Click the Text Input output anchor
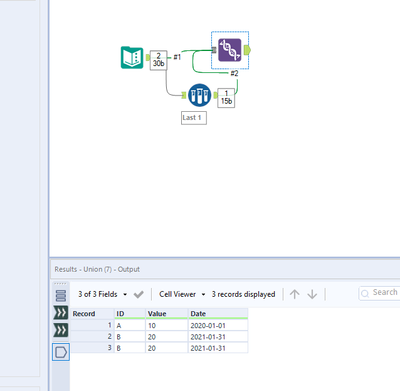 148,58
